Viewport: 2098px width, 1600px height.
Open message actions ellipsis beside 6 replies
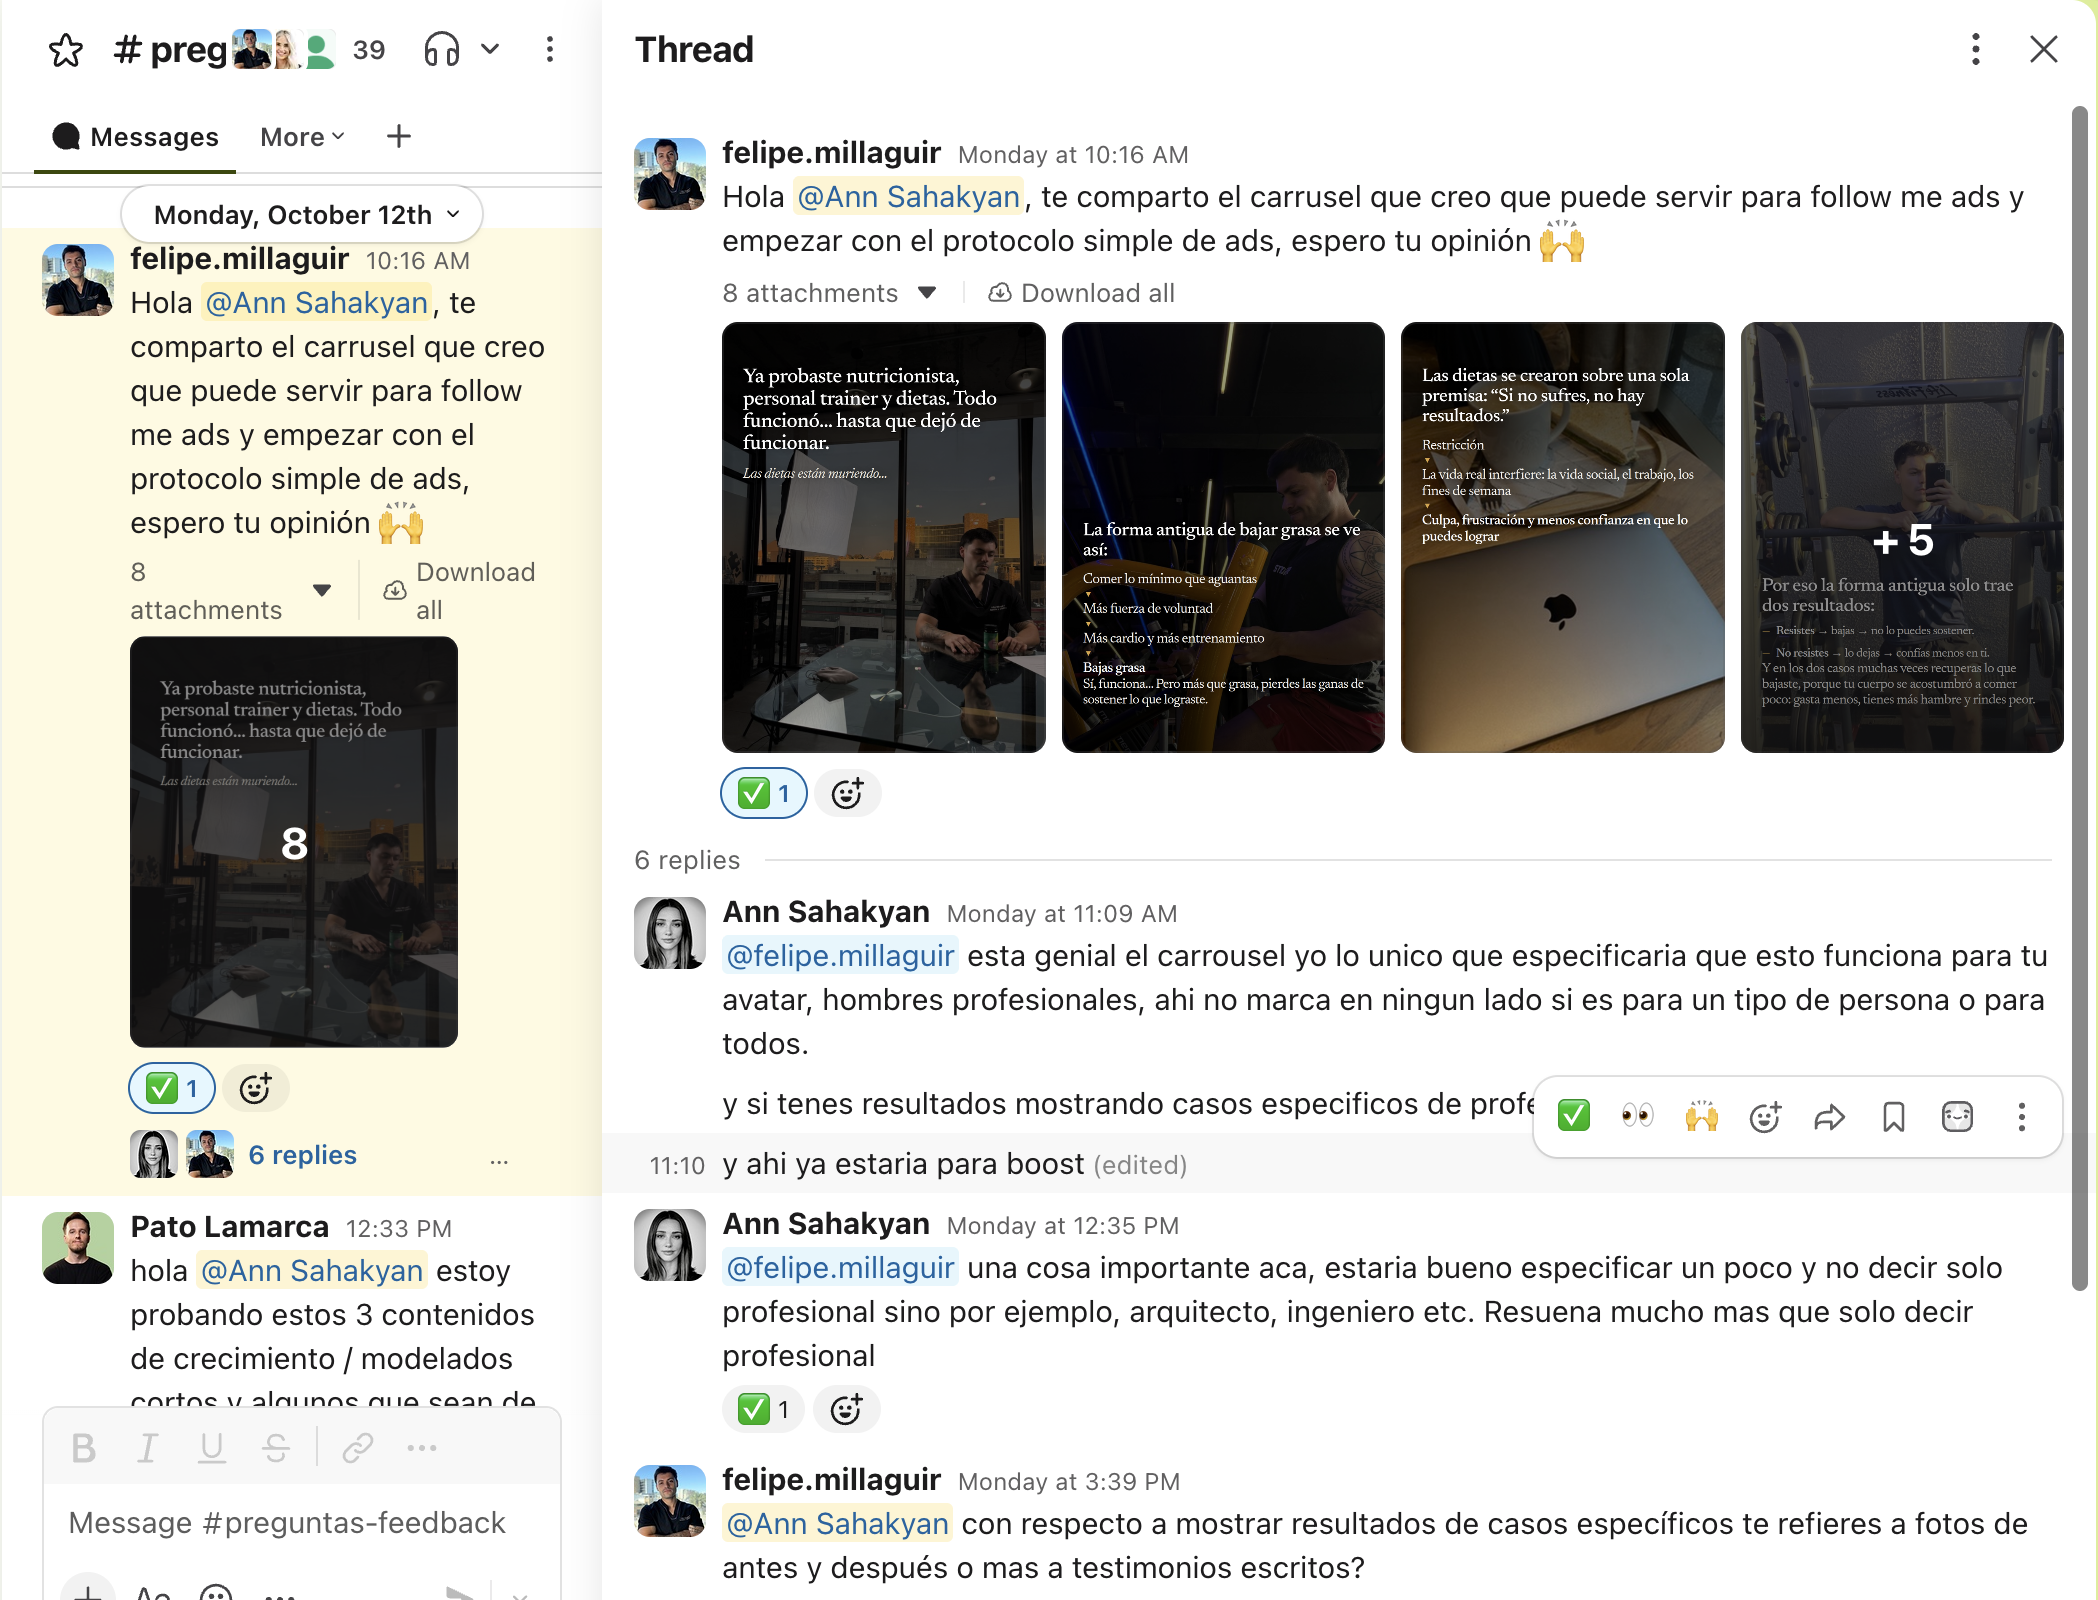[x=499, y=1160]
